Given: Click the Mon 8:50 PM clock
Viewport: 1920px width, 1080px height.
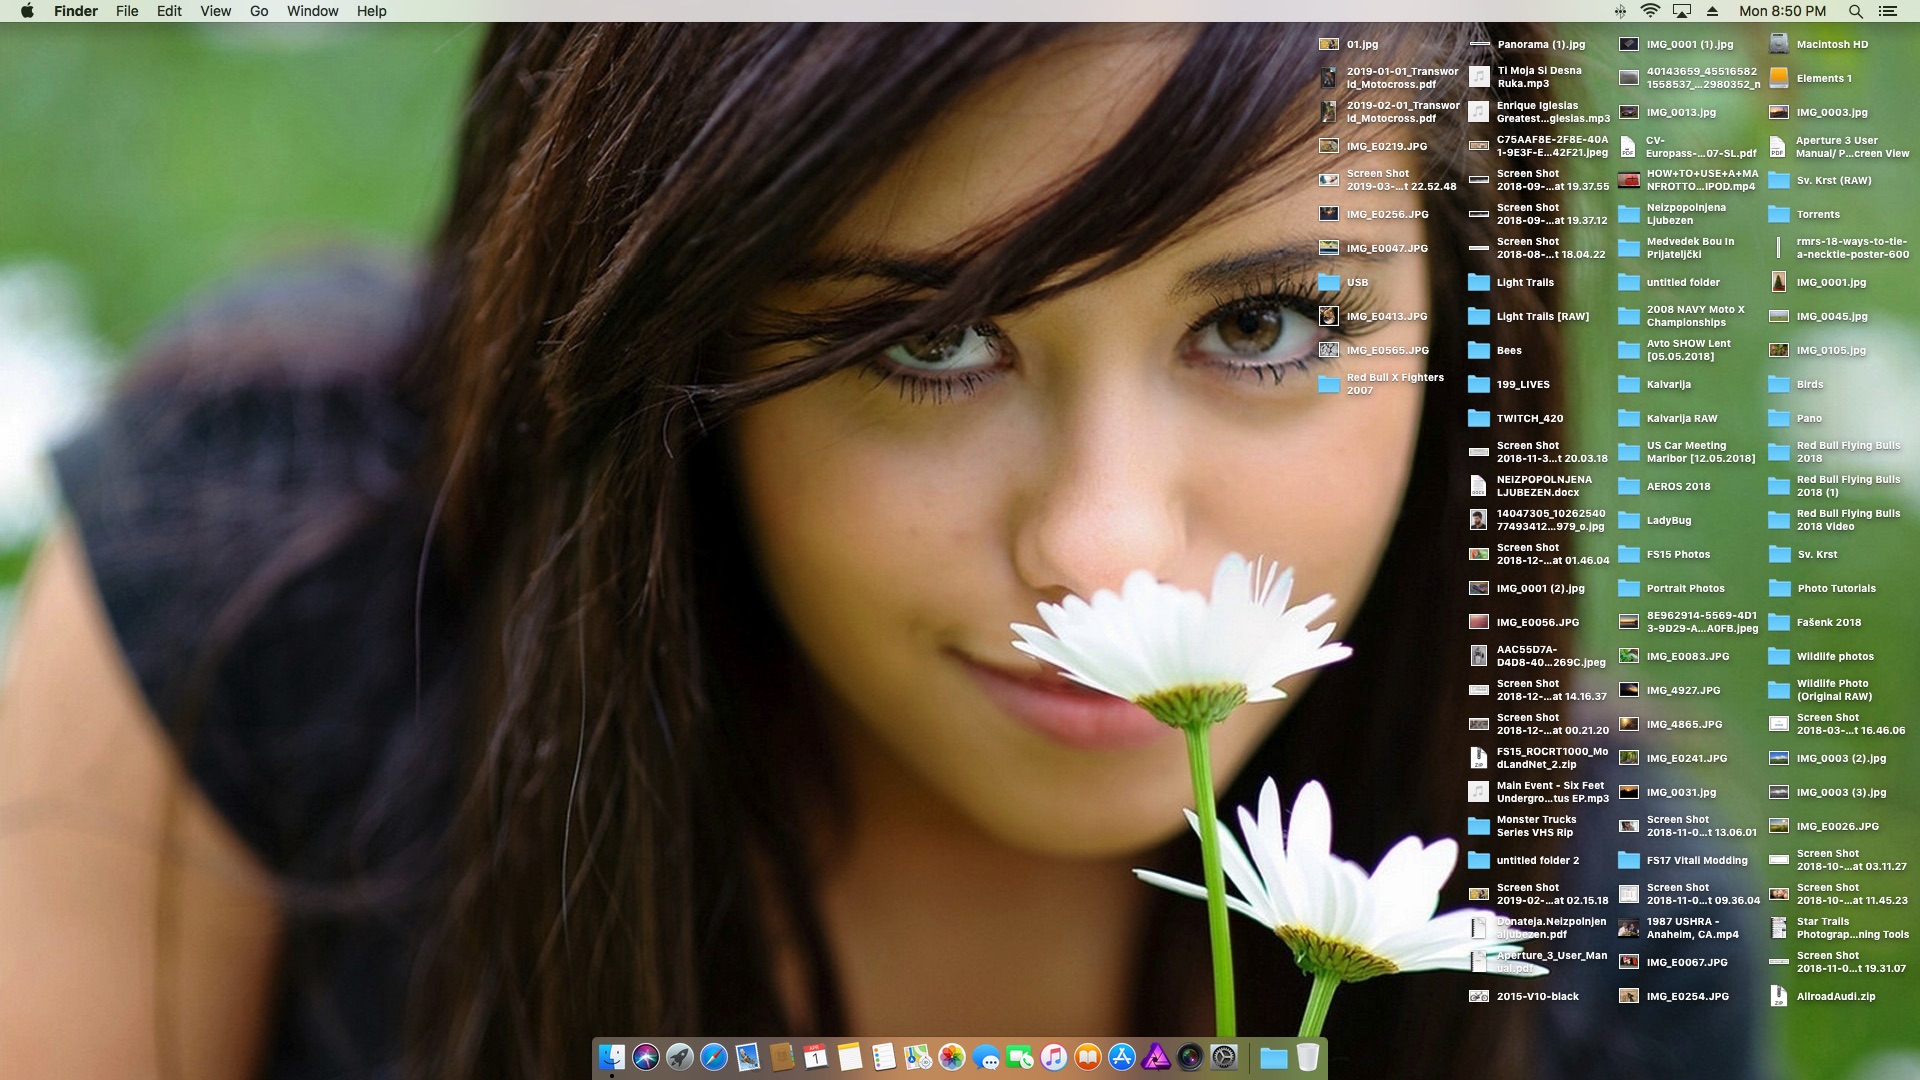Looking at the screenshot, I should coord(1782,11).
